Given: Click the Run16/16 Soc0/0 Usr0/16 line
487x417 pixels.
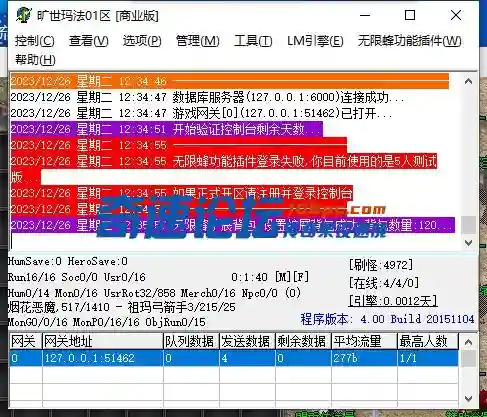Looking at the screenshot, I should click(77, 277).
